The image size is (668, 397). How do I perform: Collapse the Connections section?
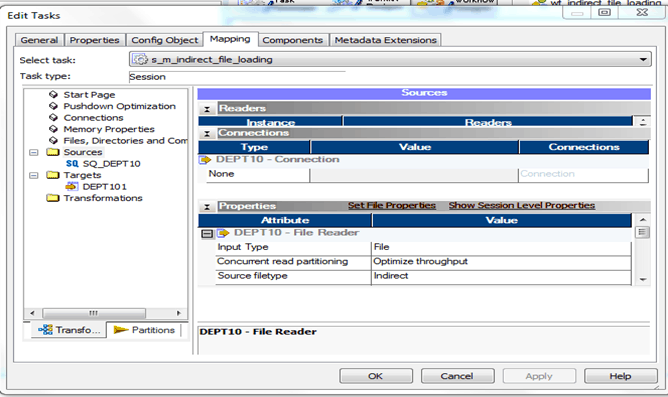(207, 134)
